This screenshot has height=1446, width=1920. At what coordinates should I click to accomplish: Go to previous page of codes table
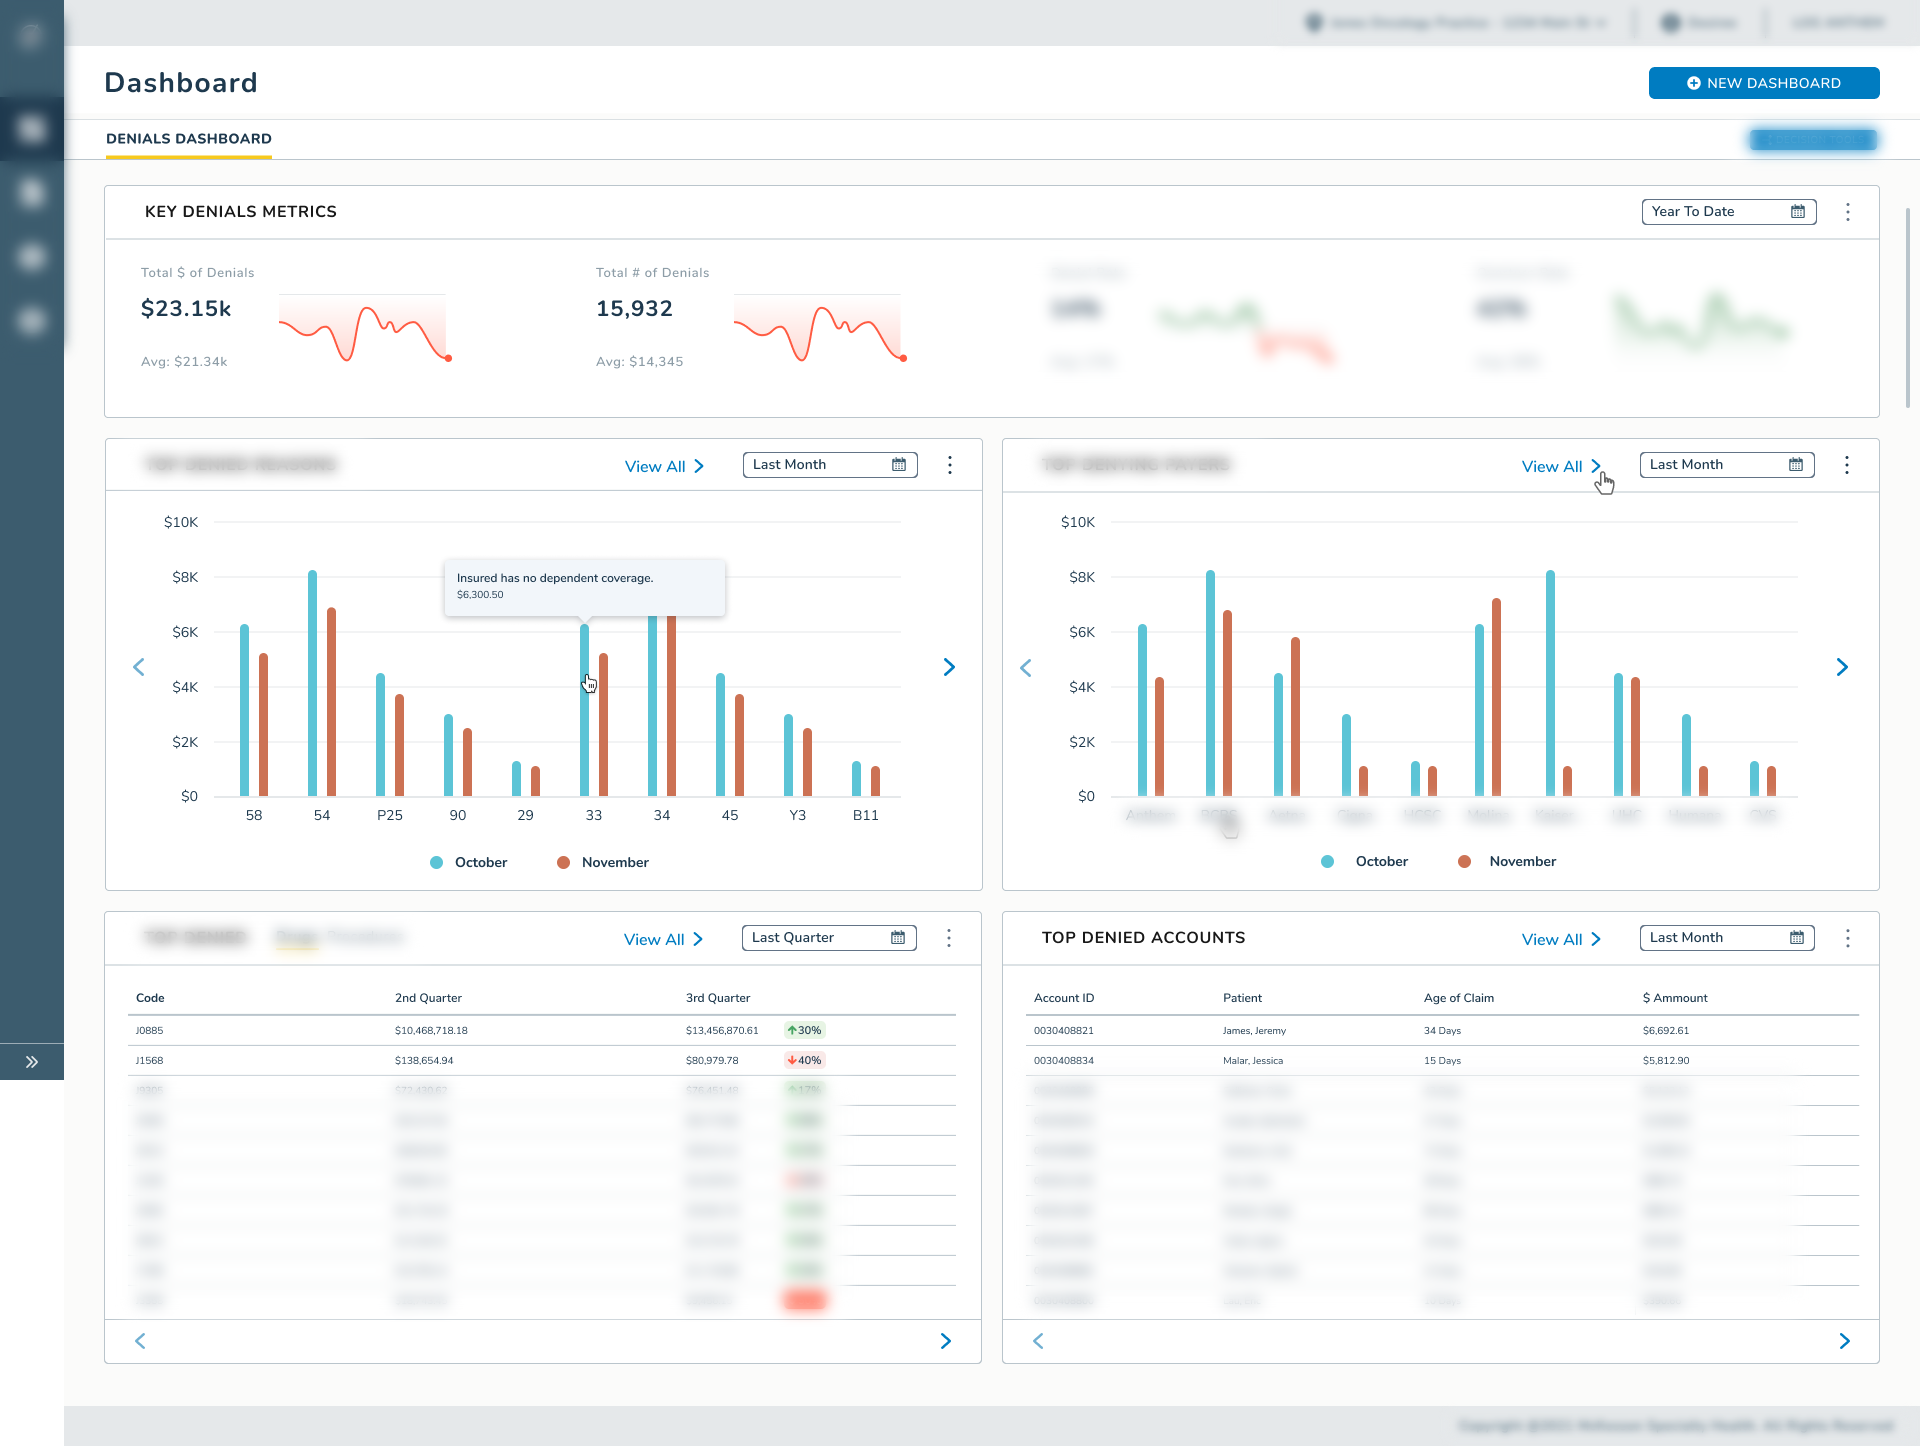pos(140,1341)
